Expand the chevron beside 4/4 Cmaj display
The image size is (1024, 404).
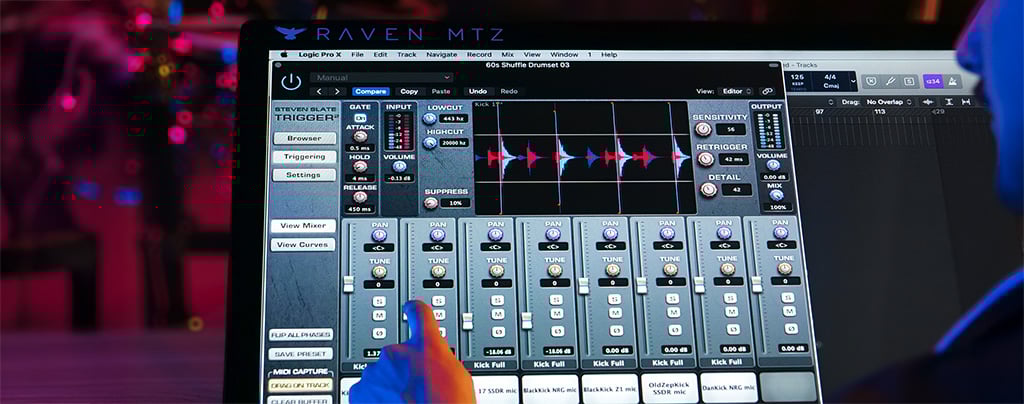click(852, 82)
